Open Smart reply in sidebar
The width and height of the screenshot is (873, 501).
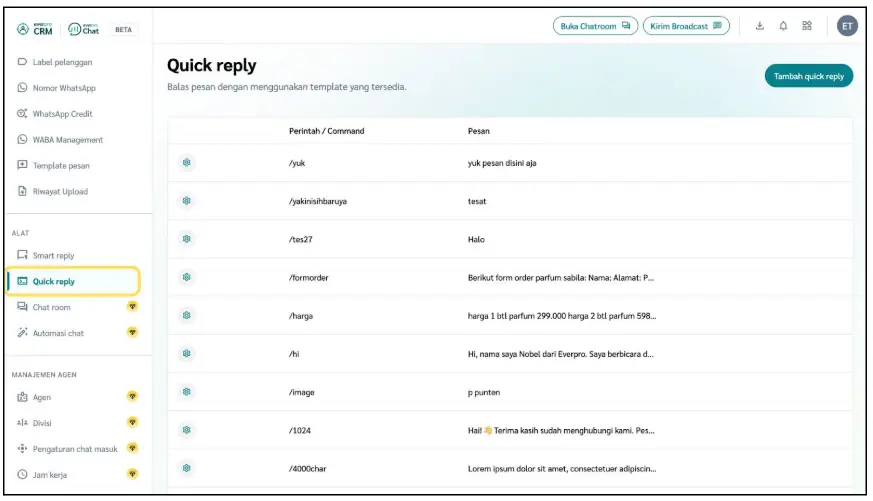53,256
